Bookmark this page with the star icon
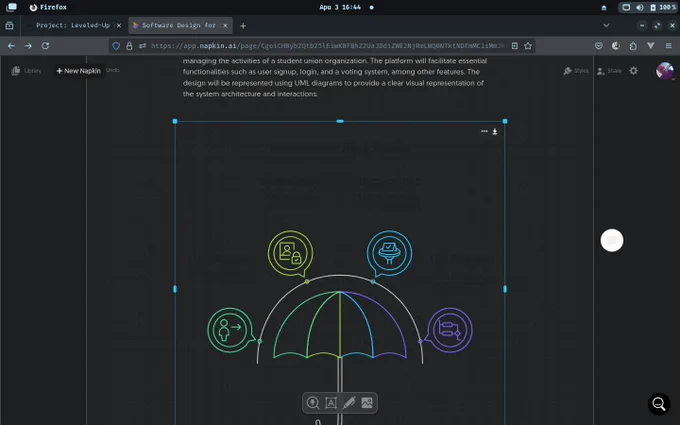The image size is (680, 425). click(x=528, y=46)
